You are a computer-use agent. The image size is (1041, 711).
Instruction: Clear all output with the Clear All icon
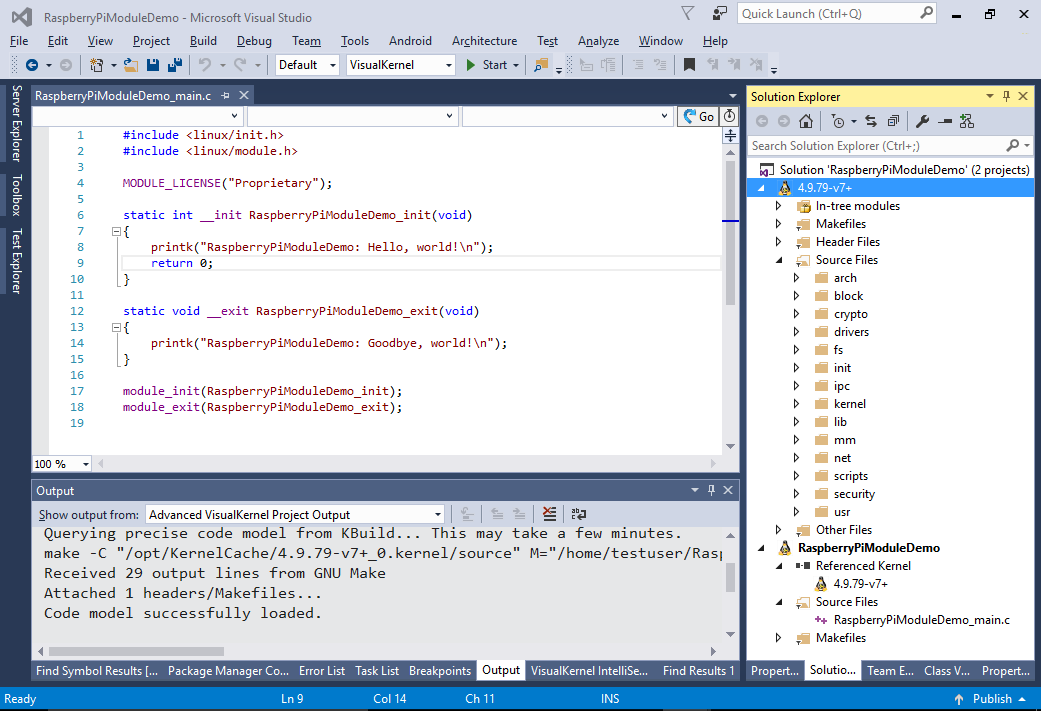click(x=550, y=514)
